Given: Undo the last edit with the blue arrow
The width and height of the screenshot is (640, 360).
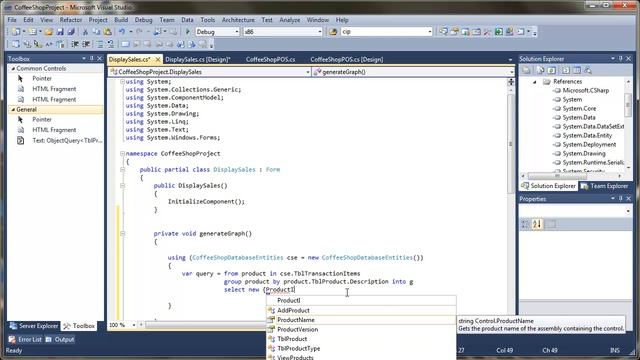Looking at the screenshot, I should (x=122, y=32).
